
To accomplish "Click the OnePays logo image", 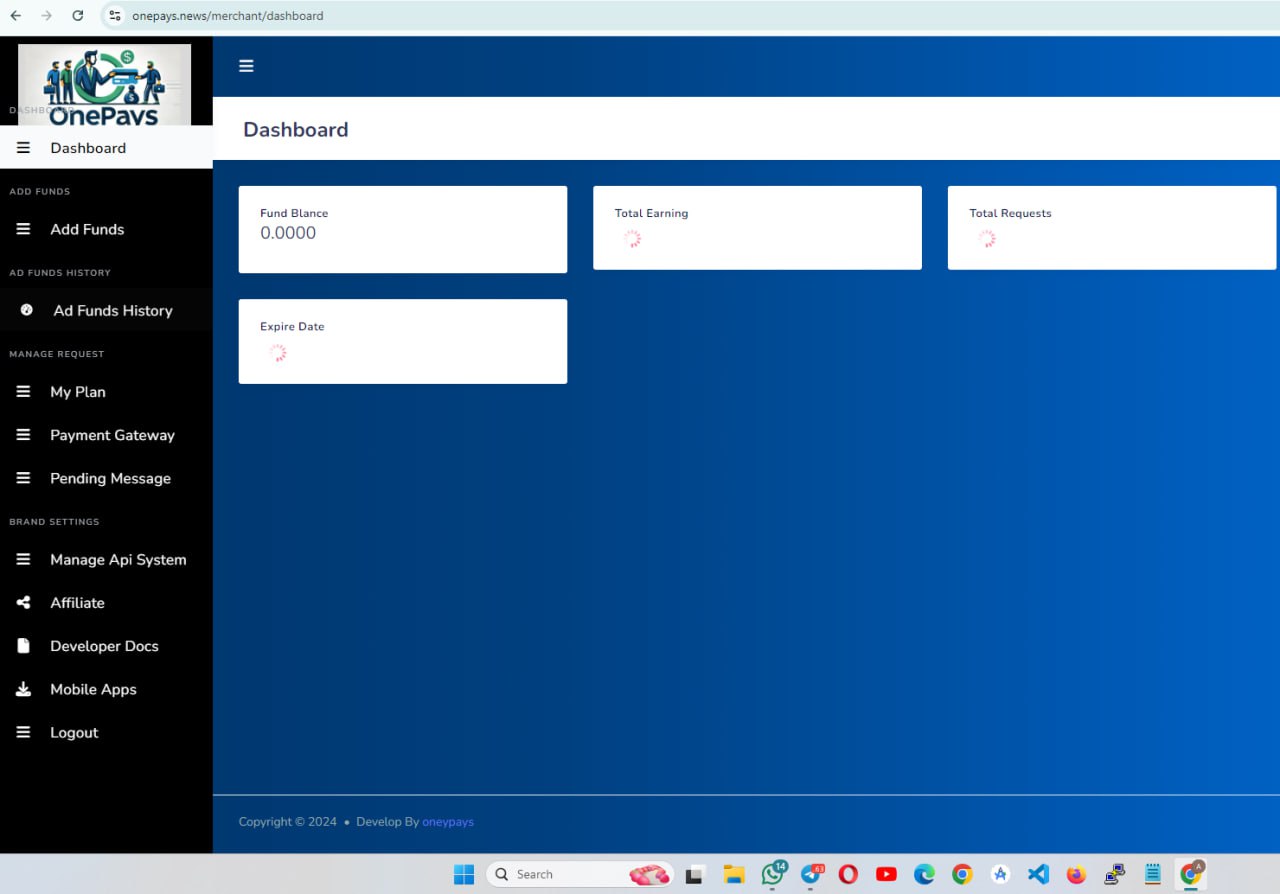I will click(x=104, y=85).
